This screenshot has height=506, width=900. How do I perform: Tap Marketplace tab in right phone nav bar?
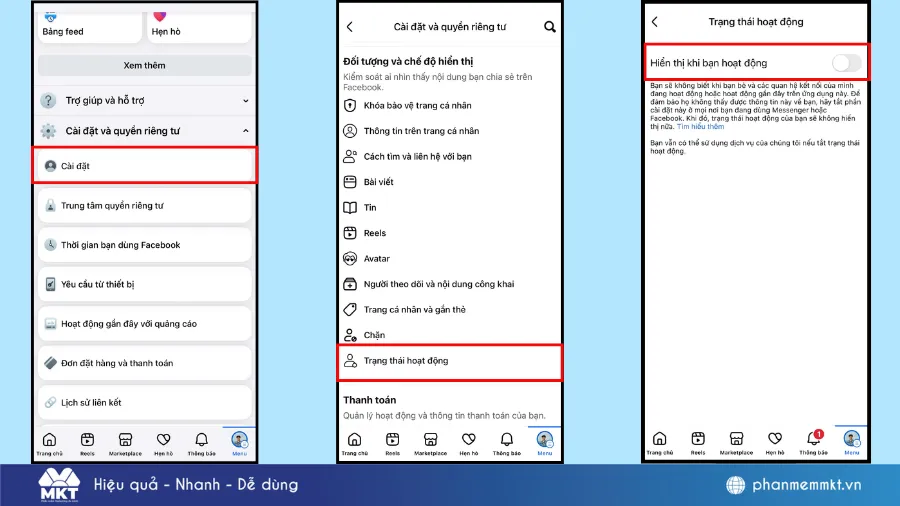click(736, 442)
